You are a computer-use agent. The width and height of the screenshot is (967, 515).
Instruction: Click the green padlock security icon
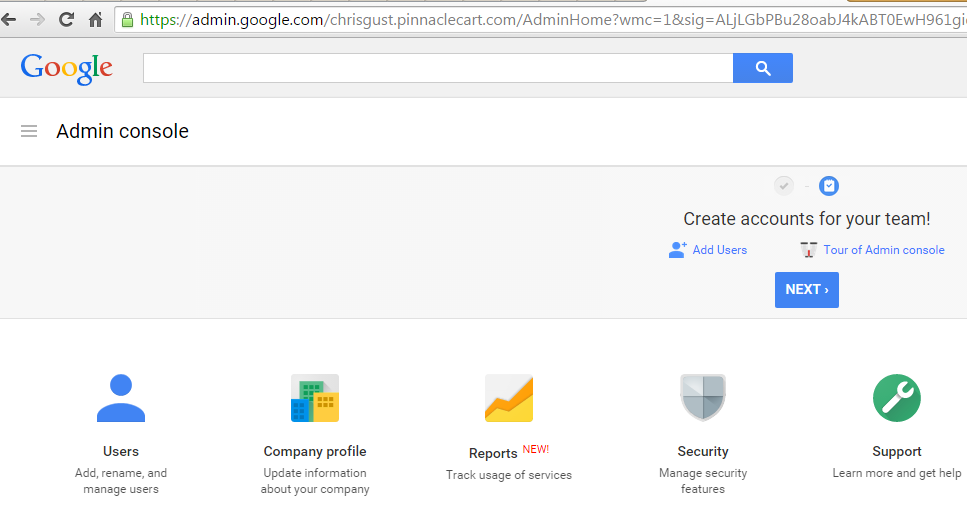(127, 20)
